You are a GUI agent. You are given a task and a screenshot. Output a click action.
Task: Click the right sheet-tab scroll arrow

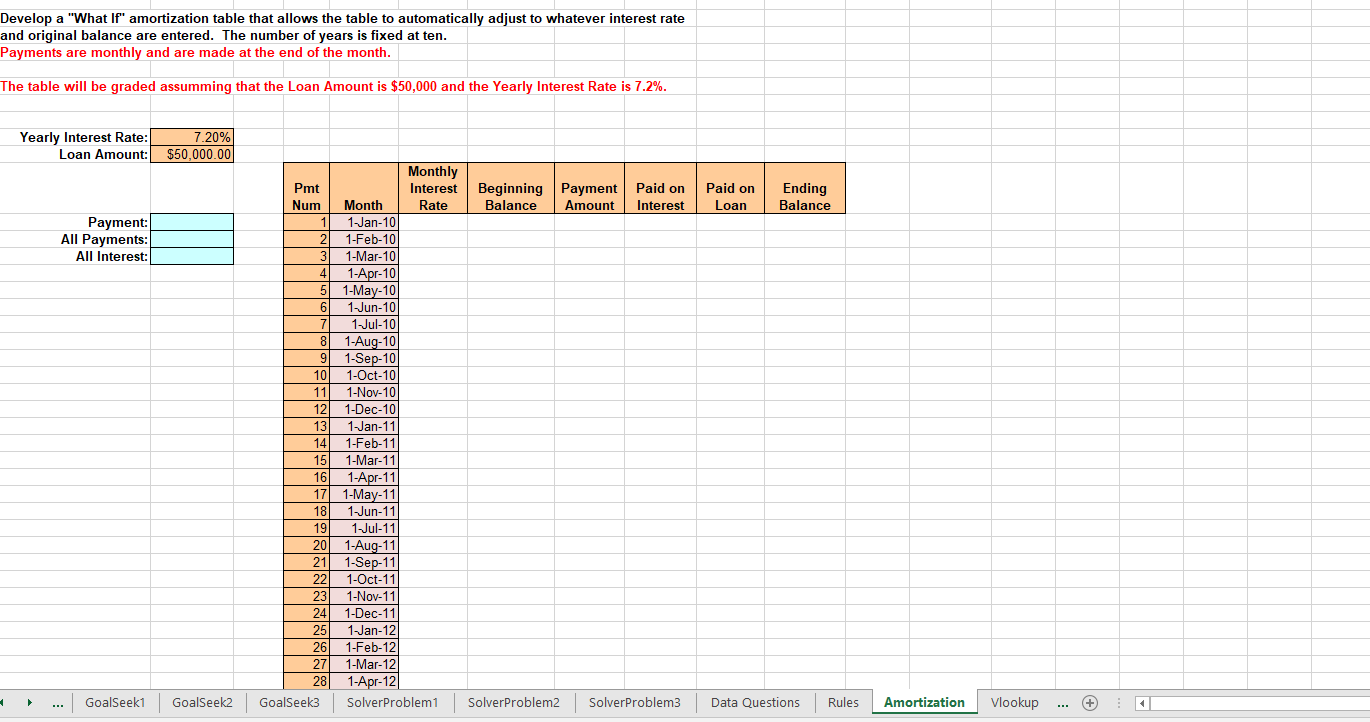click(x=30, y=703)
